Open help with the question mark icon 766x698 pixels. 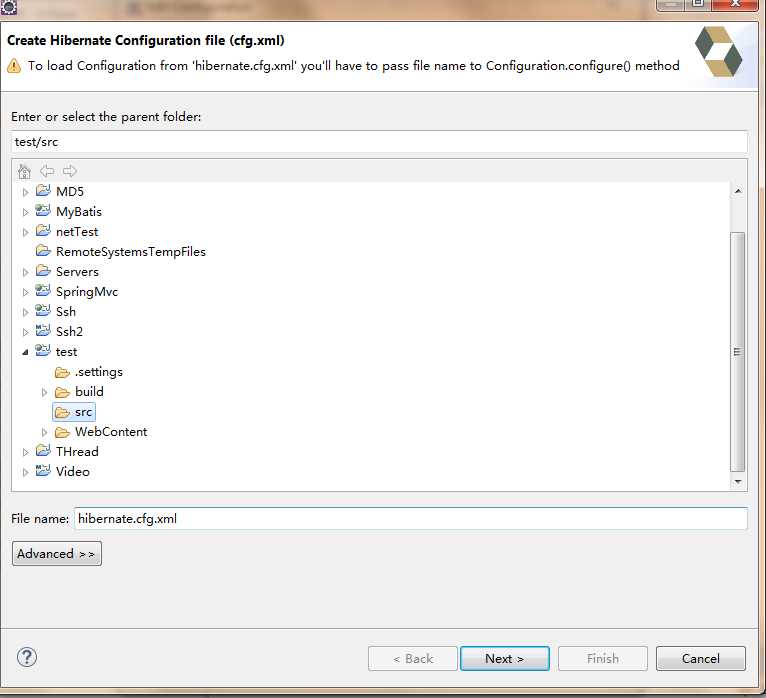click(x=27, y=657)
